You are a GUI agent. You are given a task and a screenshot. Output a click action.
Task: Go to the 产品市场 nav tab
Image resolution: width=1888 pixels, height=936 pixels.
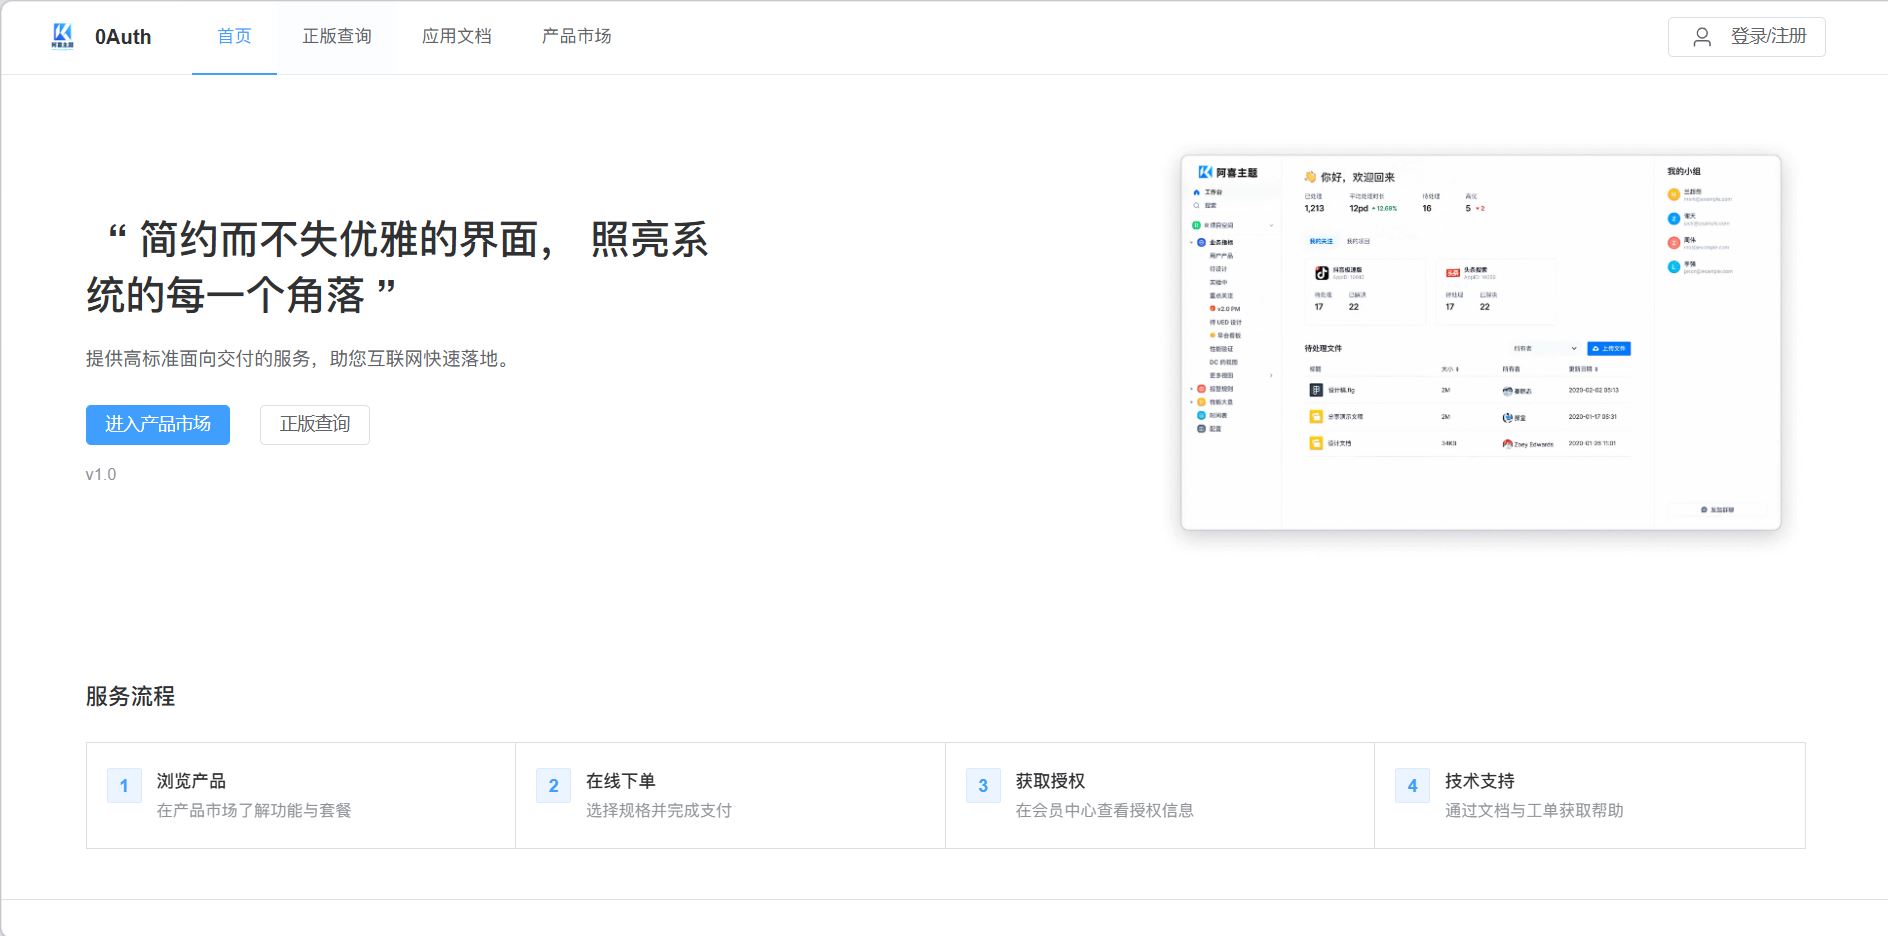(577, 37)
